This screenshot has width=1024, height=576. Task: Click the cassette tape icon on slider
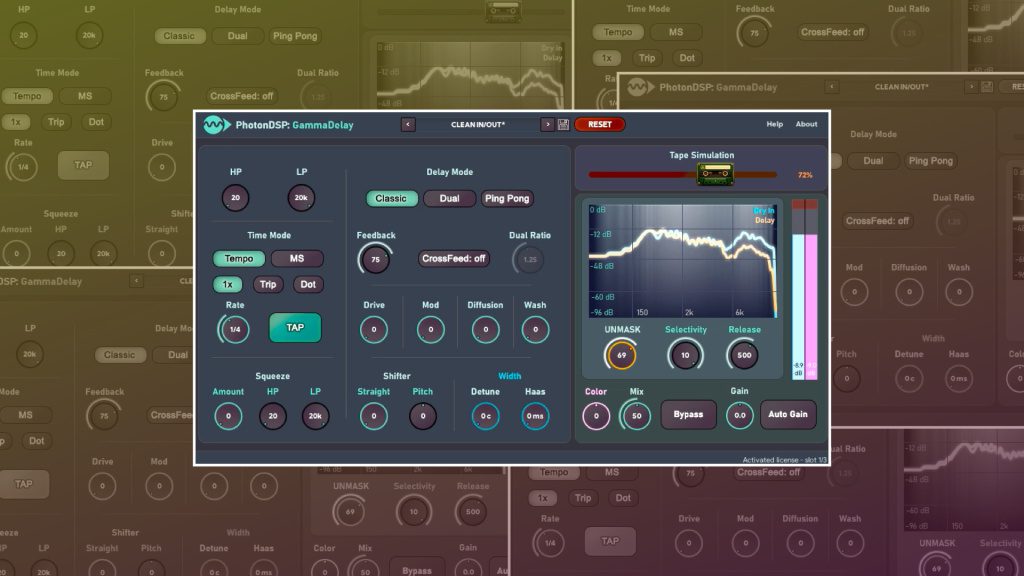coord(715,174)
